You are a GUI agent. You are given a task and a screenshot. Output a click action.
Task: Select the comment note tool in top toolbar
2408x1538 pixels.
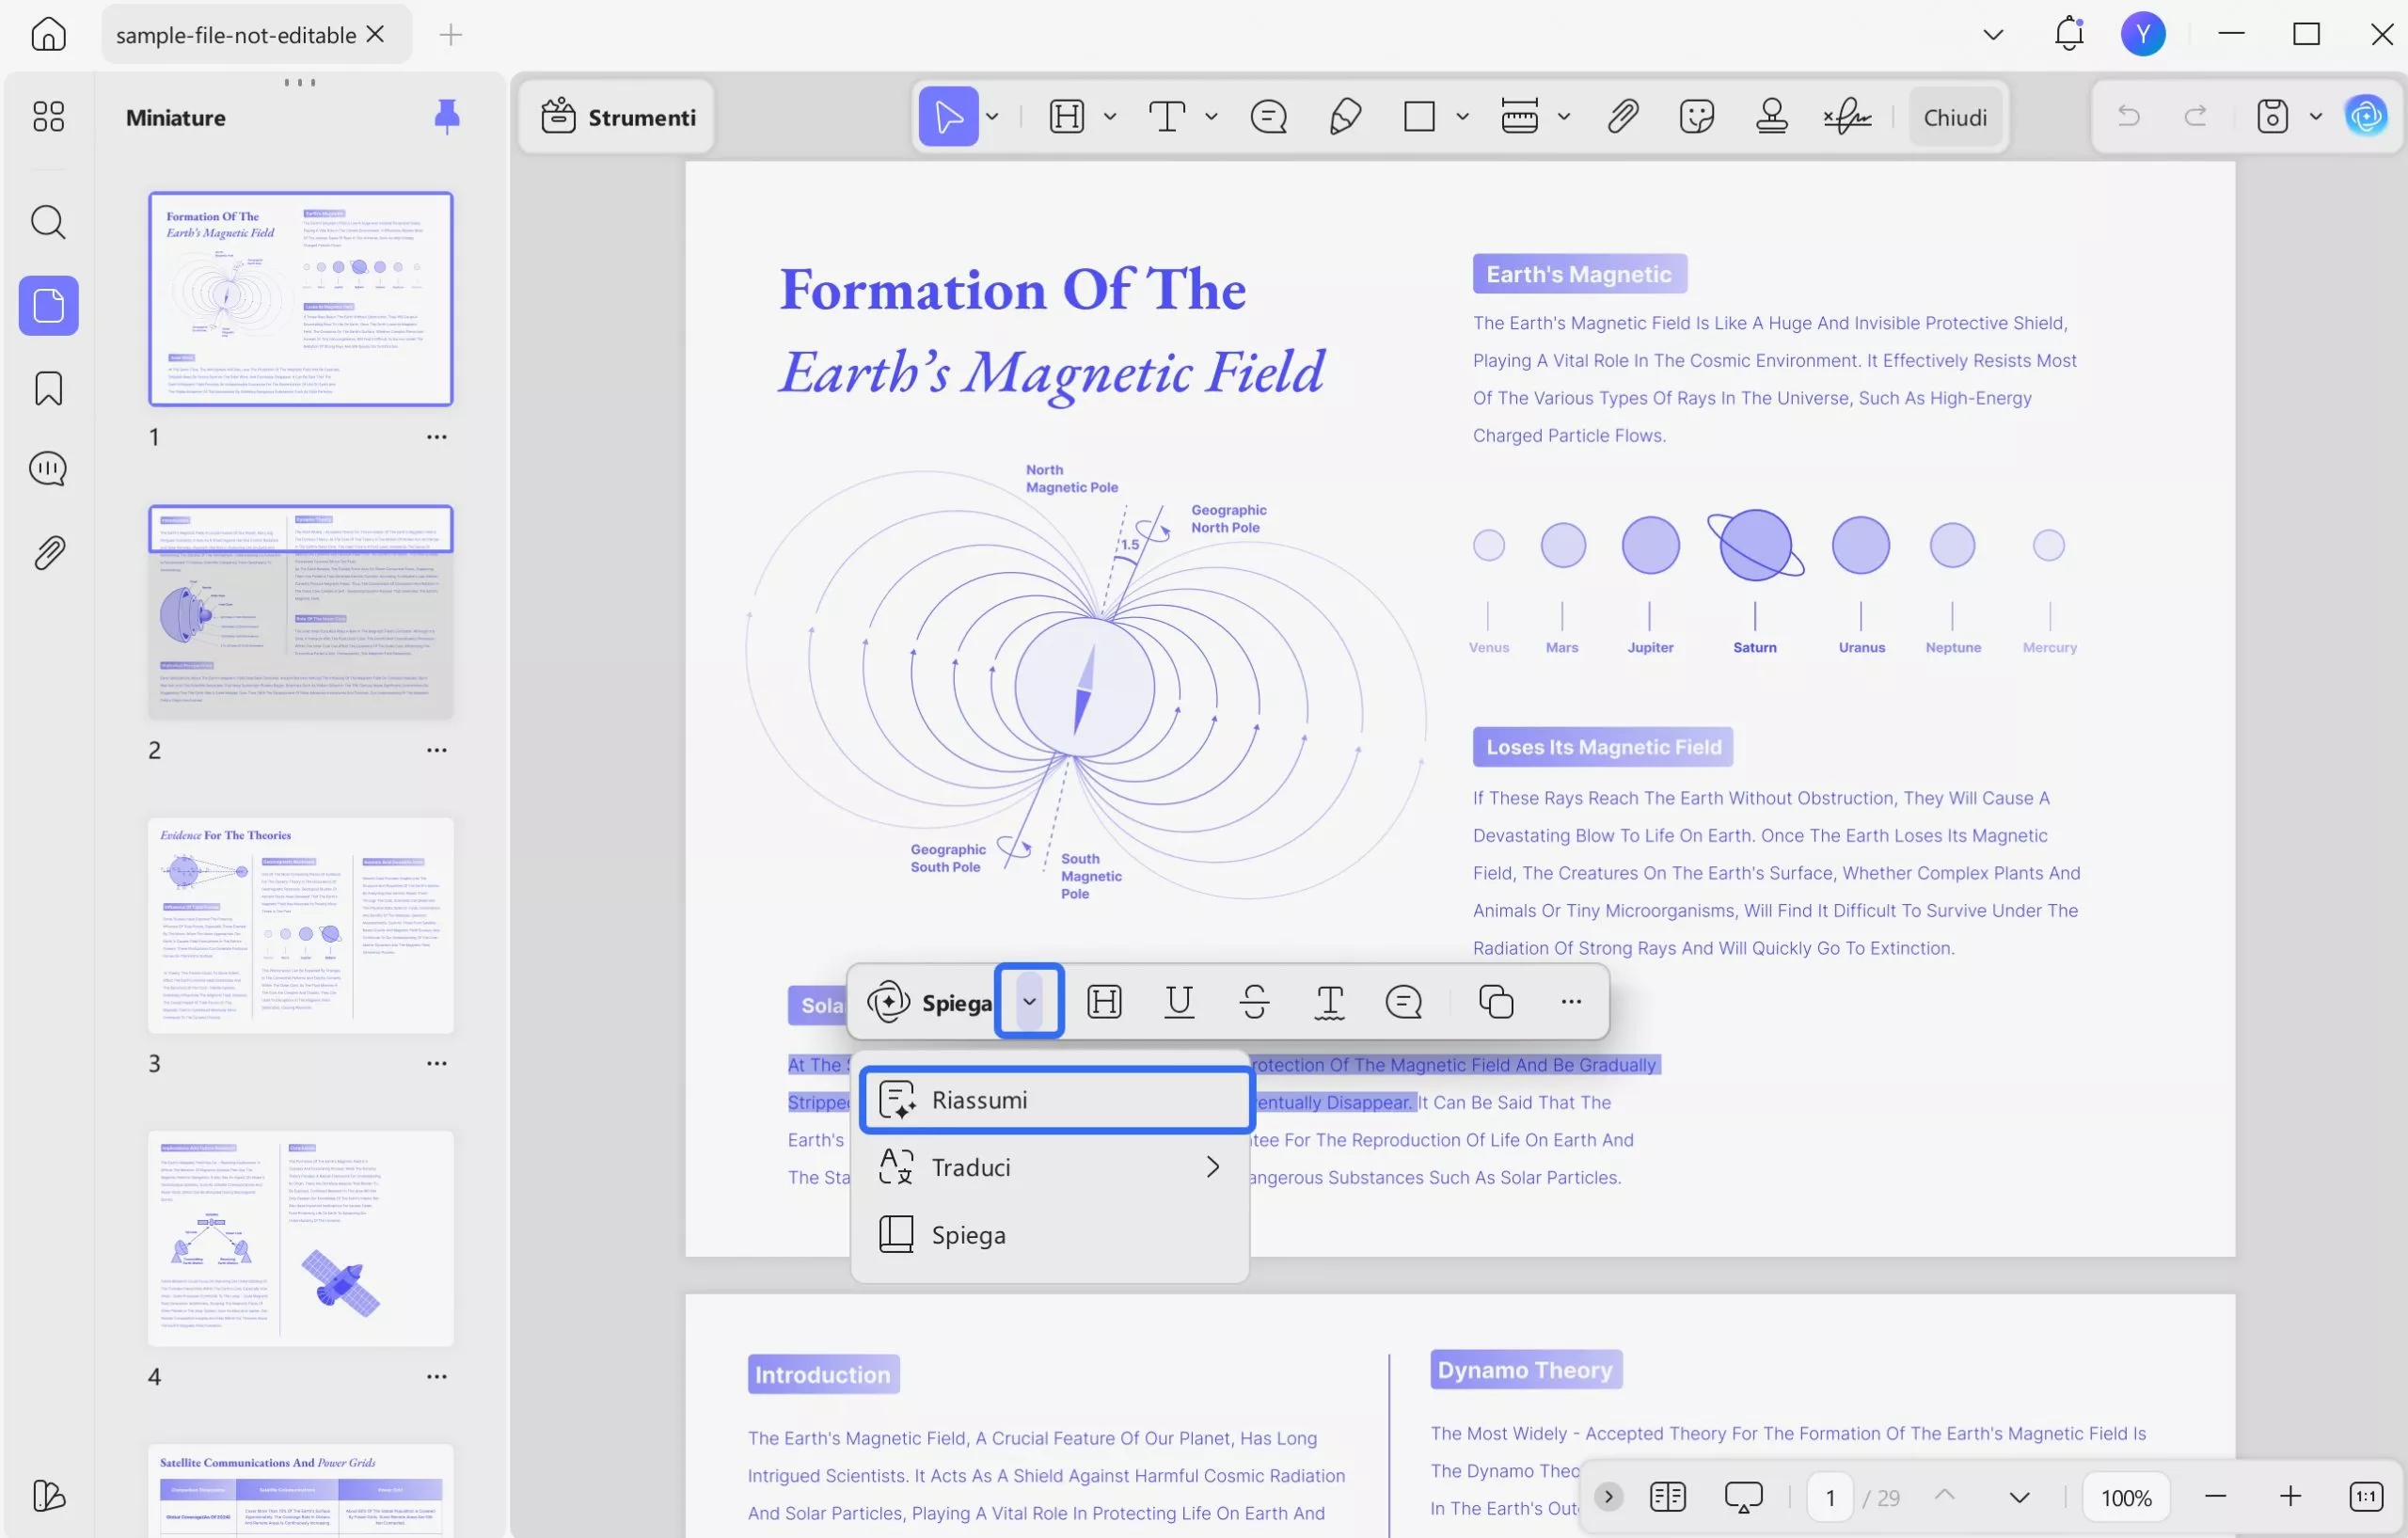point(1268,117)
